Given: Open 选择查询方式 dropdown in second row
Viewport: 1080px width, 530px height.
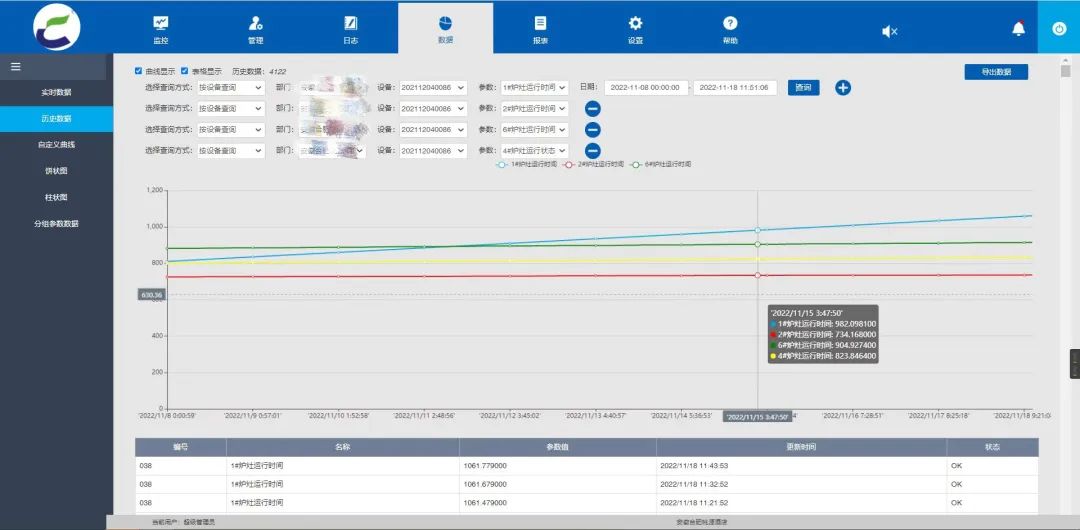Looking at the screenshot, I should pos(231,109).
